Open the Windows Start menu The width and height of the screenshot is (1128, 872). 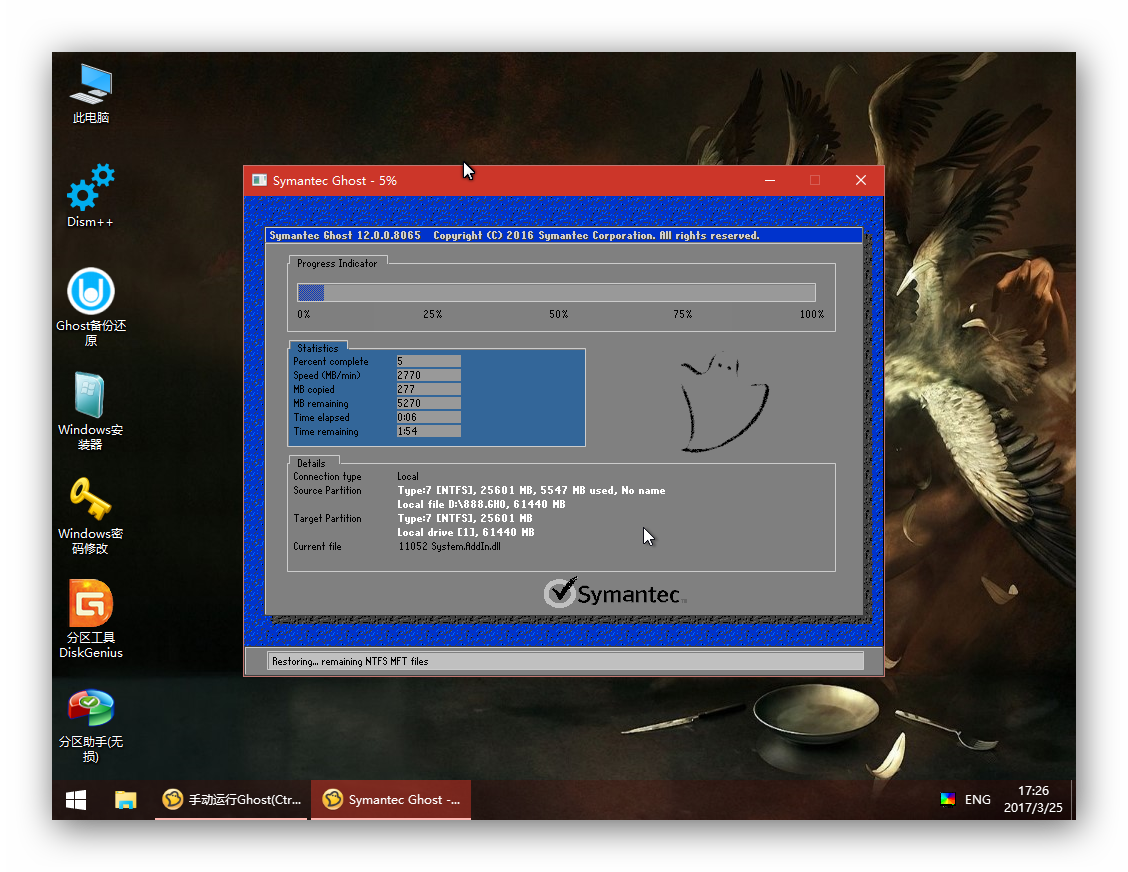[x=76, y=799]
